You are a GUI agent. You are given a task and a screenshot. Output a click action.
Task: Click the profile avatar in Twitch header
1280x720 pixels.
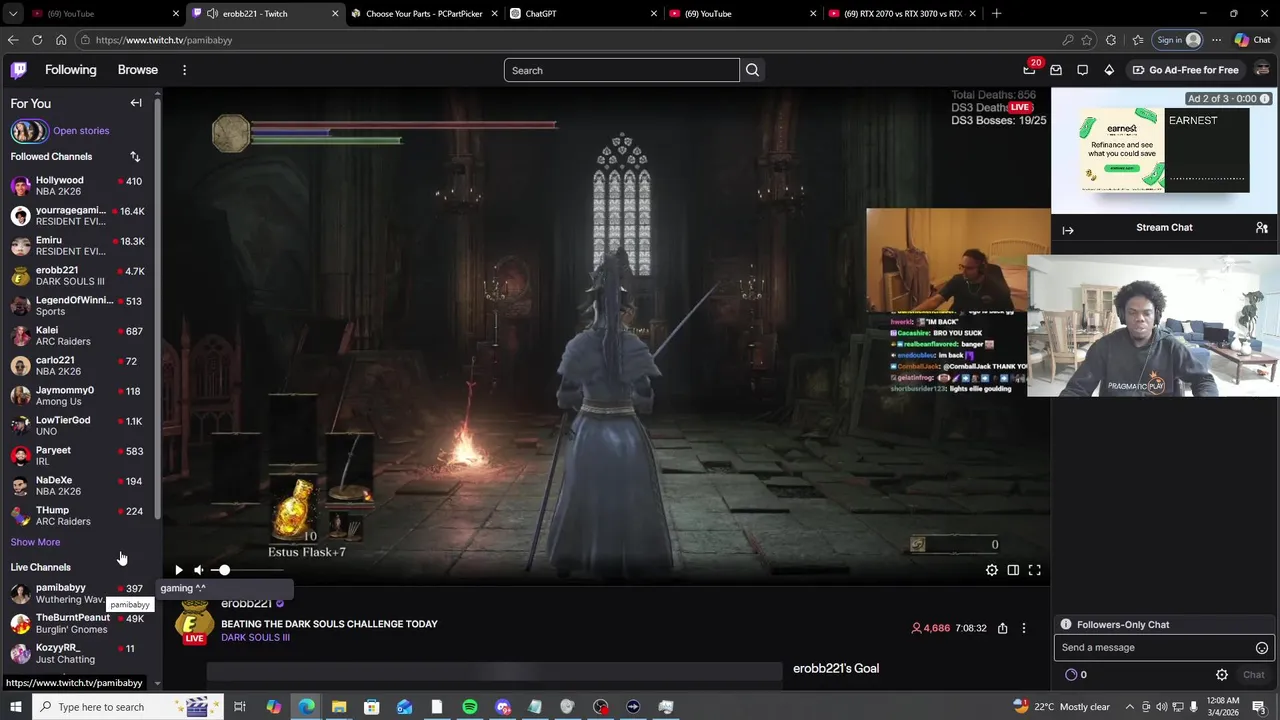pyautogui.click(x=1262, y=70)
